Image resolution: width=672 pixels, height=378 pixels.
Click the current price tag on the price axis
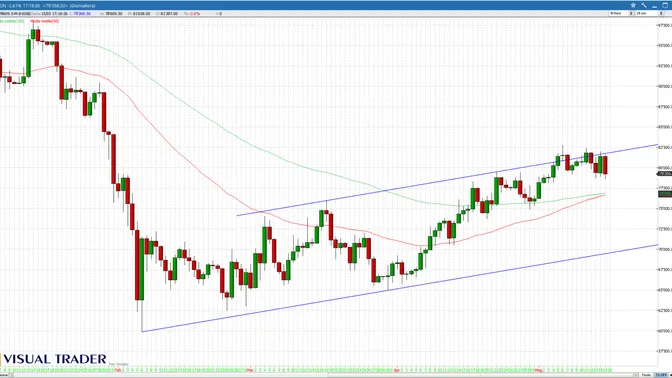pyautogui.click(x=665, y=174)
